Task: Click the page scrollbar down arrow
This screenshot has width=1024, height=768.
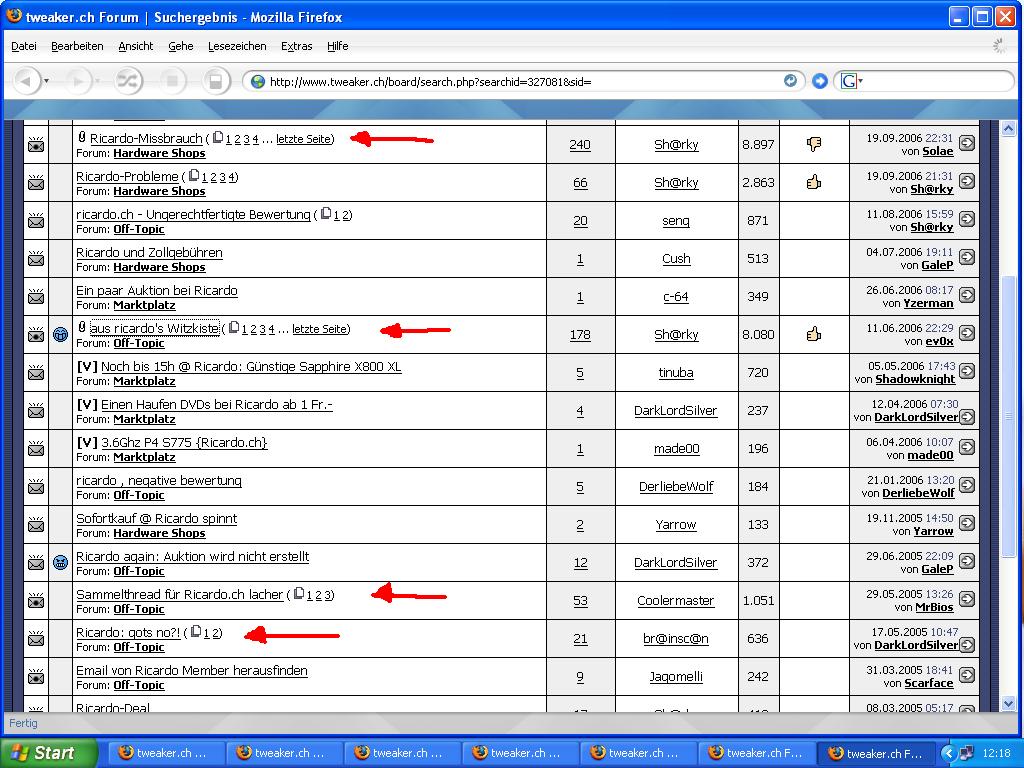Action: pos(1009,704)
